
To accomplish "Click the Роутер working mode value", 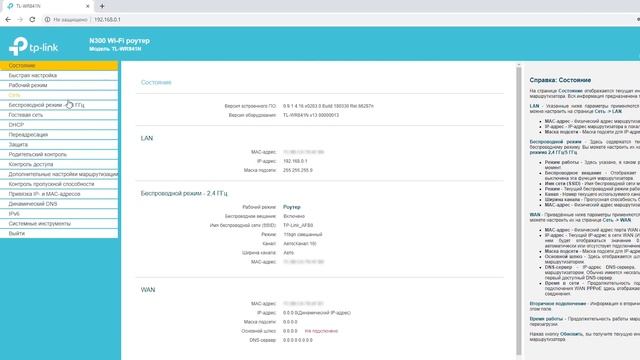I will point(291,207).
